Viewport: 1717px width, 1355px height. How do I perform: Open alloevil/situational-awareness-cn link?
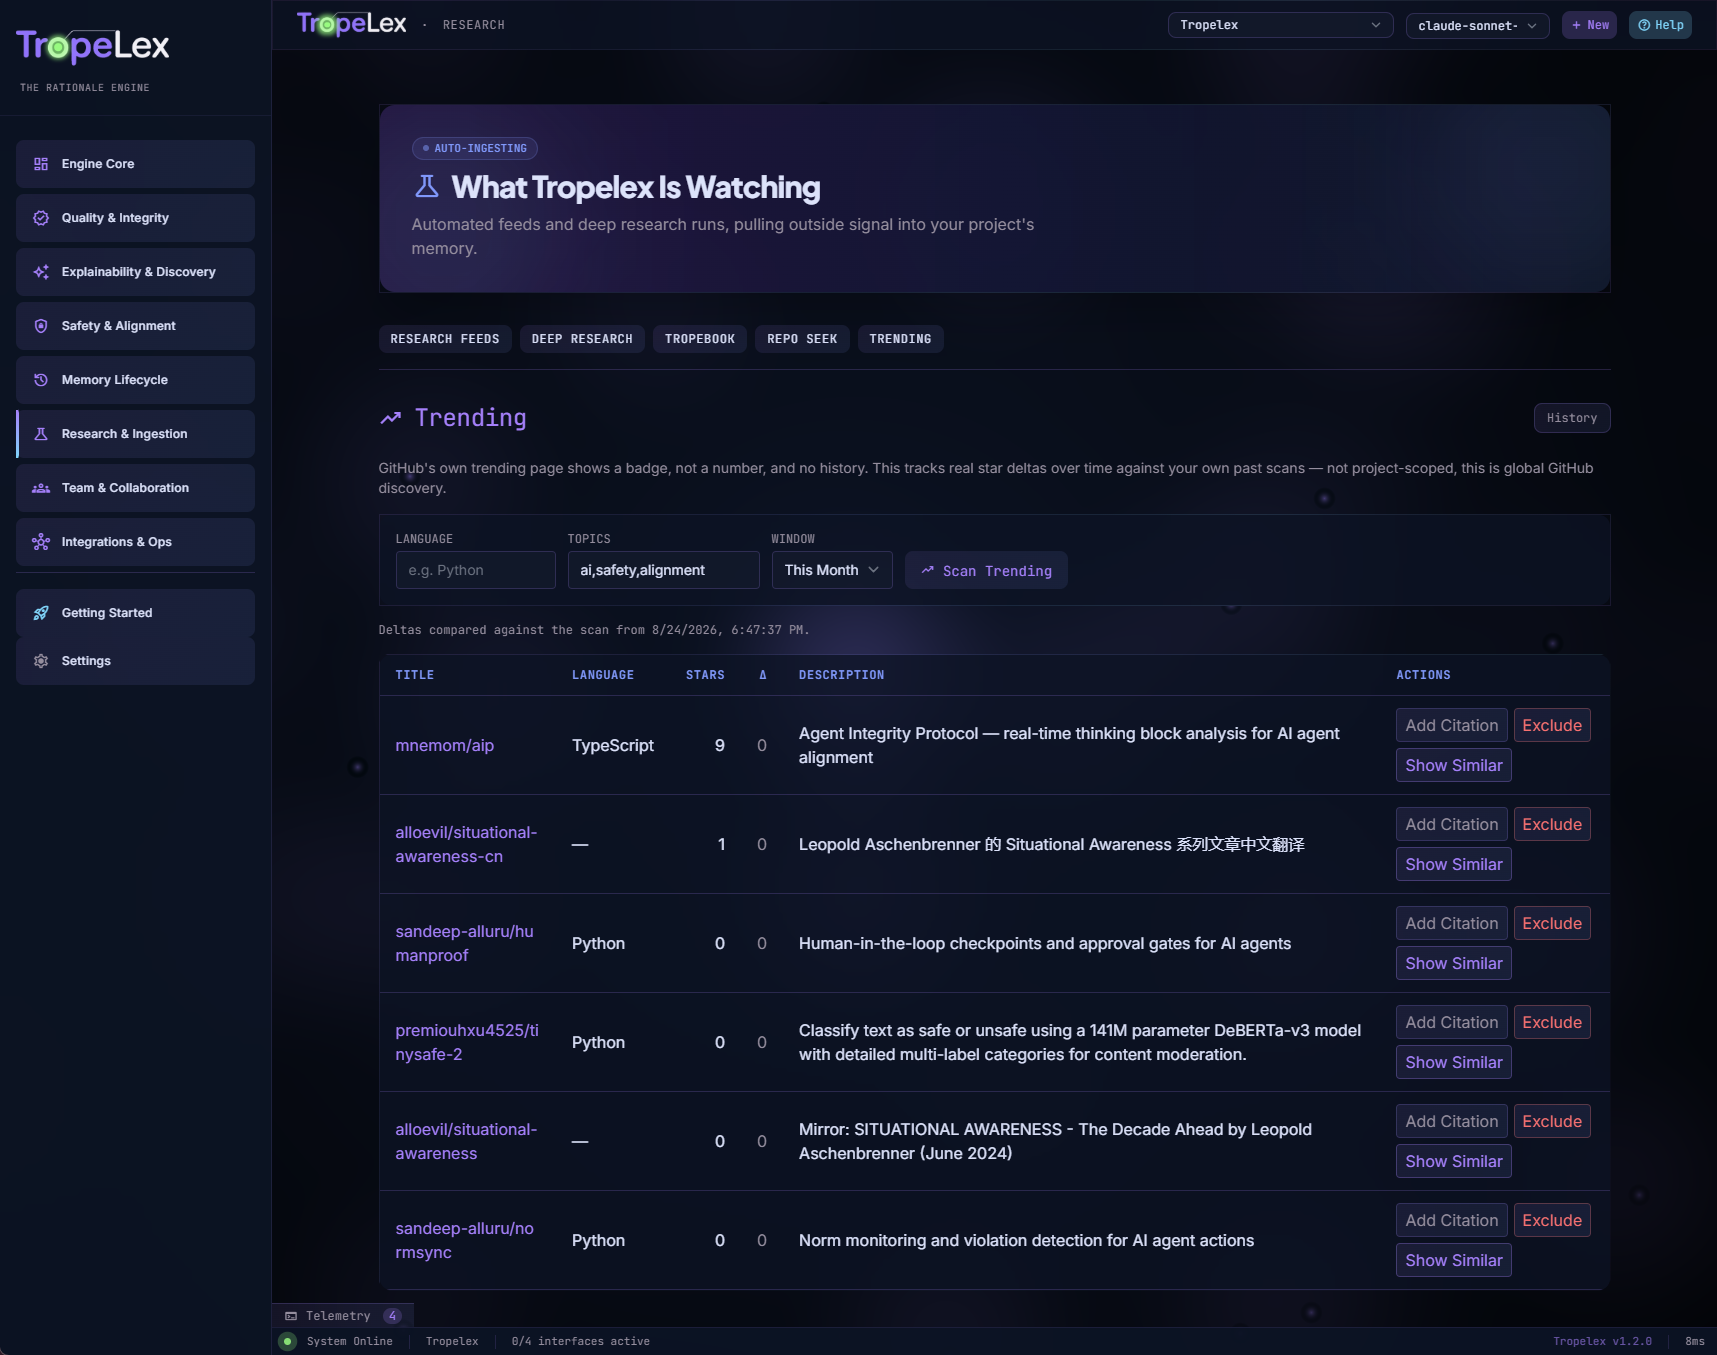click(466, 844)
